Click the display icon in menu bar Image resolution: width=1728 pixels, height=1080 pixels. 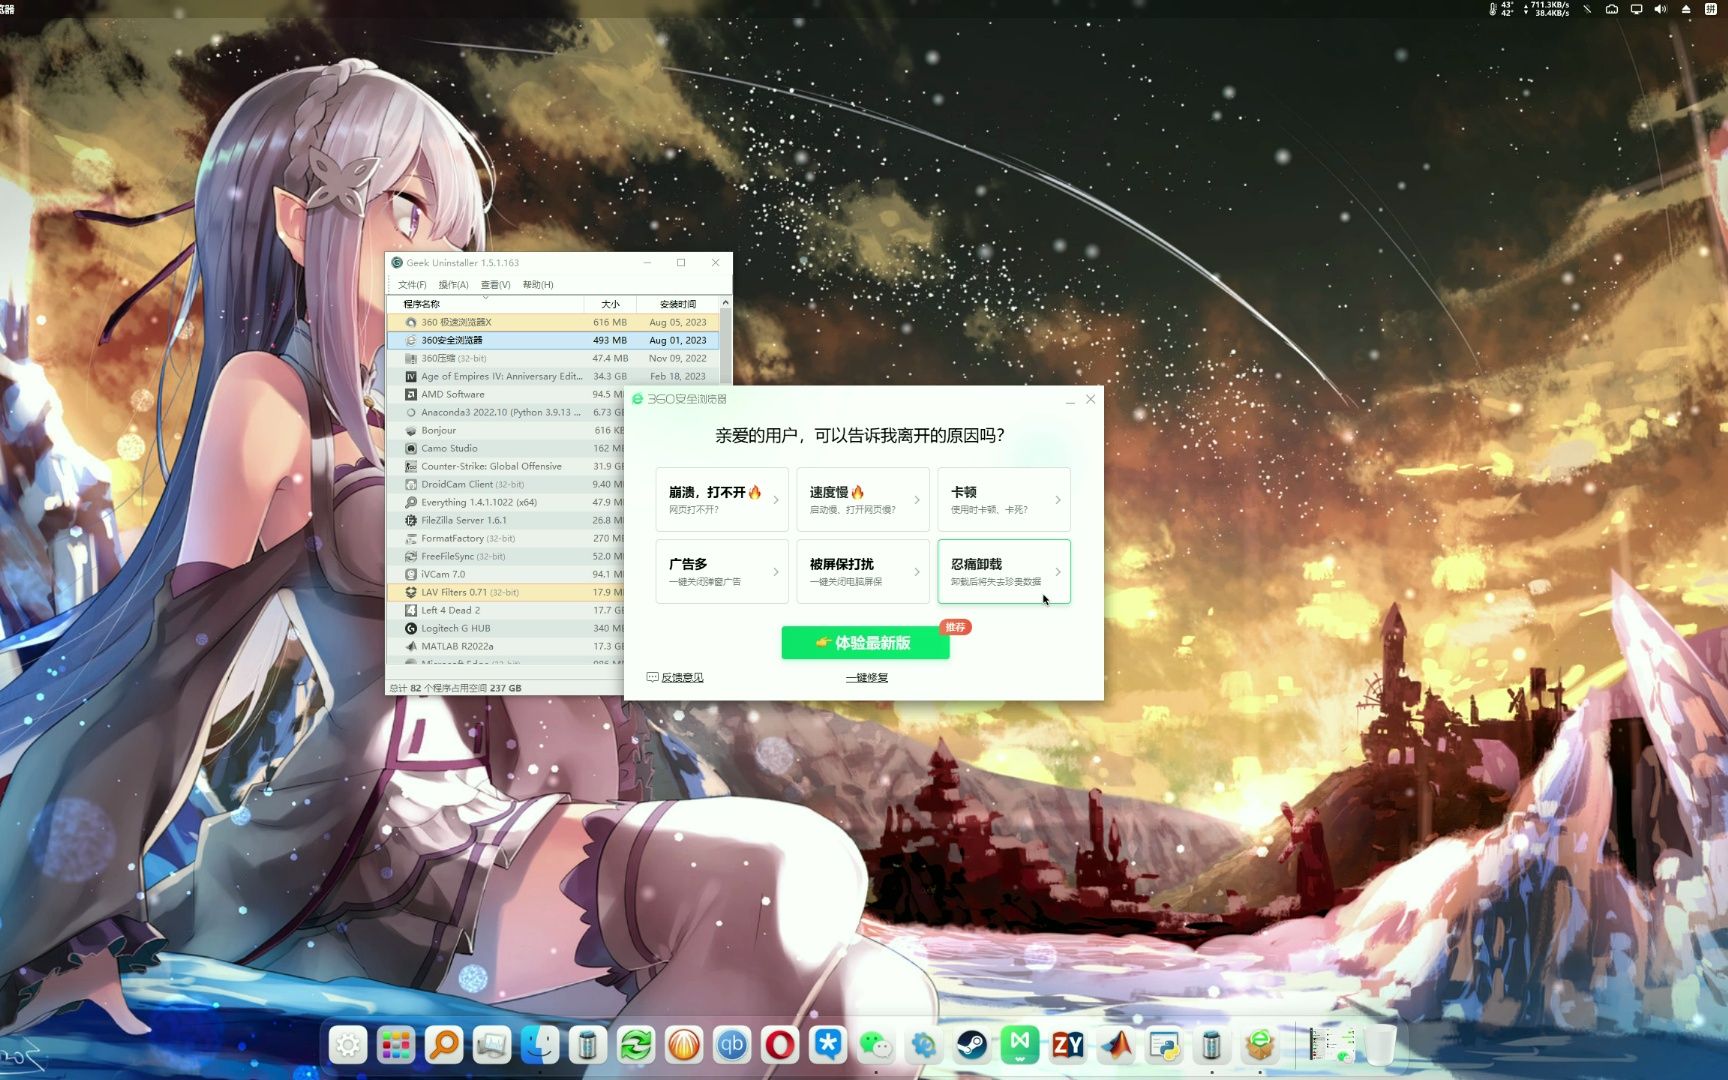click(1636, 9)
